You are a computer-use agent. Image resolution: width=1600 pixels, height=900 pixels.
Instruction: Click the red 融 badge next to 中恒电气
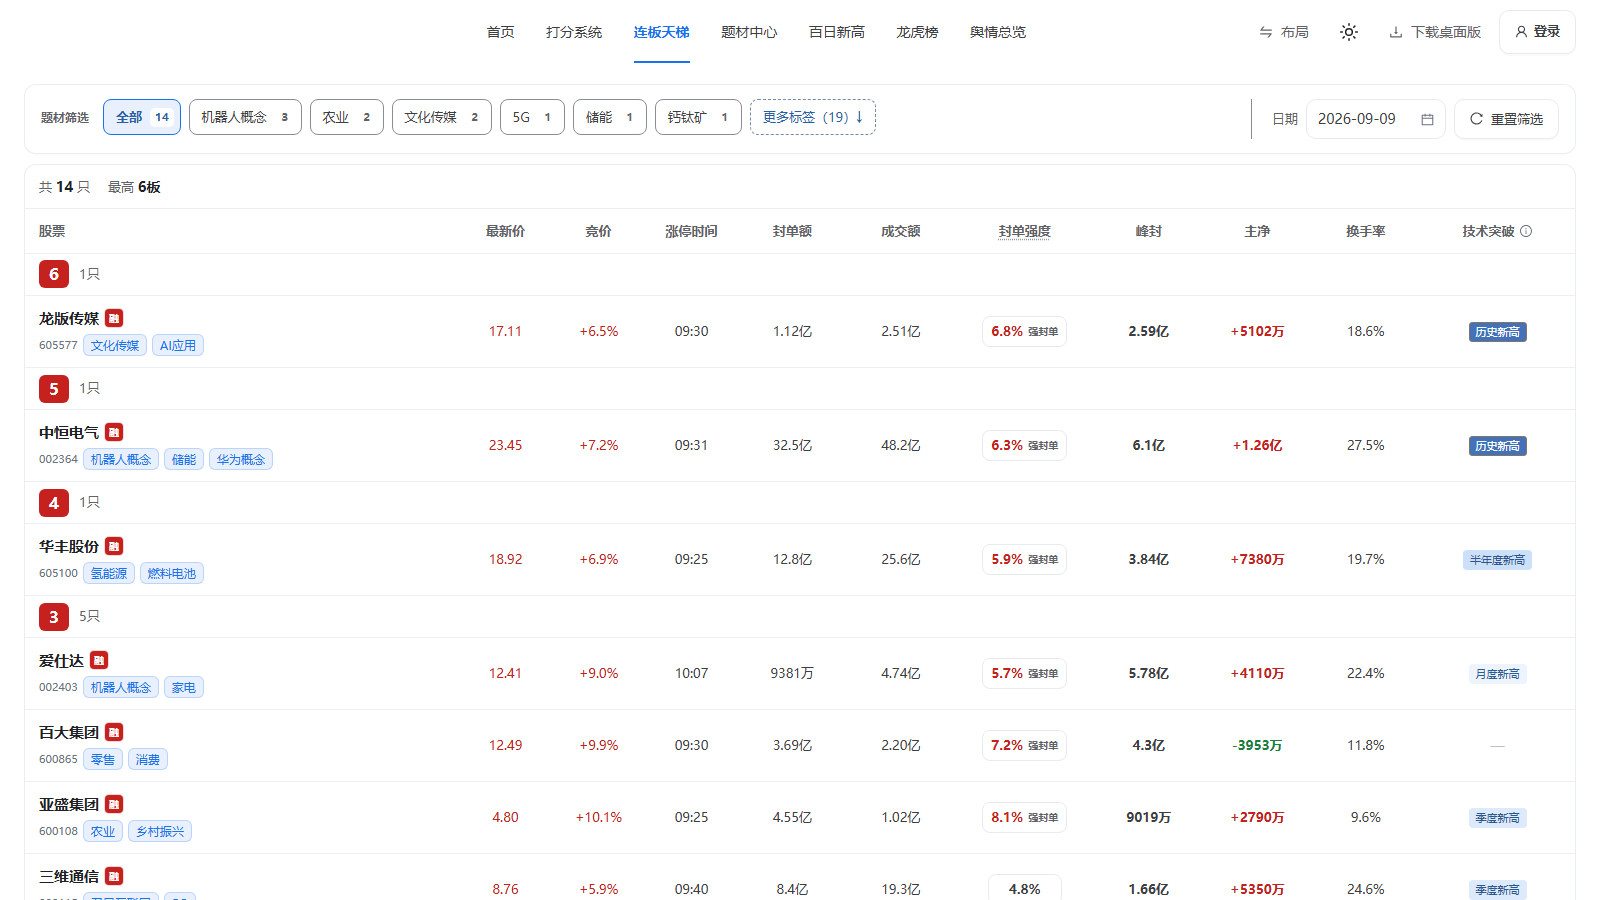(x=114, y=432)
